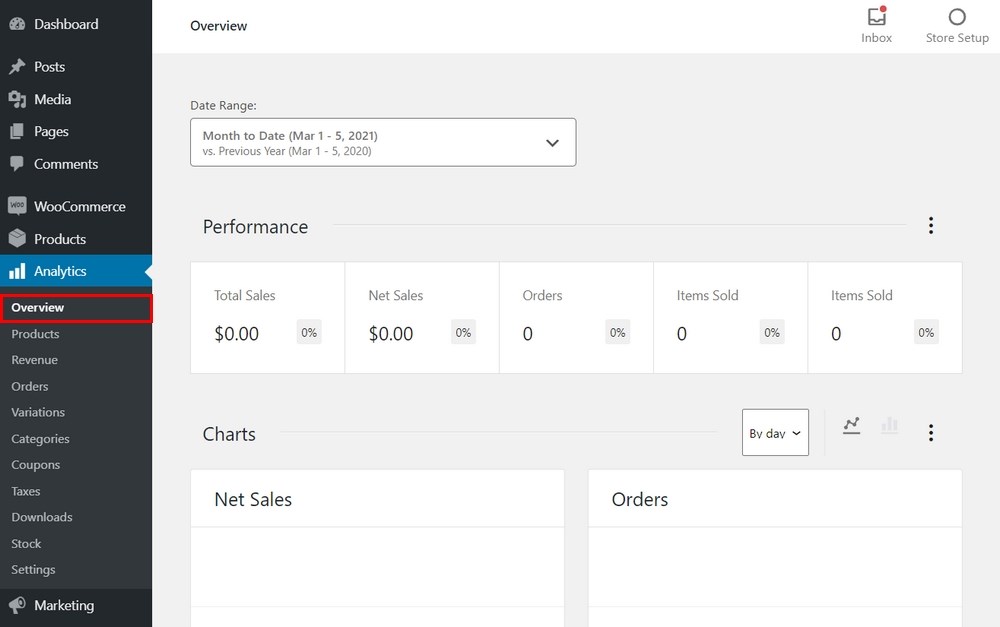Image resolution: width=1000 pixels, height=627 pixels.
Task: Open Dashboard menu item
Action: (76, 24)
